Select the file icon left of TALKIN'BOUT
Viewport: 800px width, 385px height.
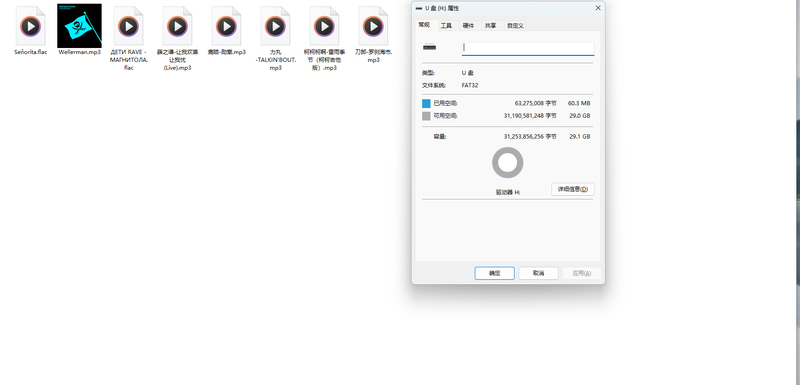(x=227, y=26)
